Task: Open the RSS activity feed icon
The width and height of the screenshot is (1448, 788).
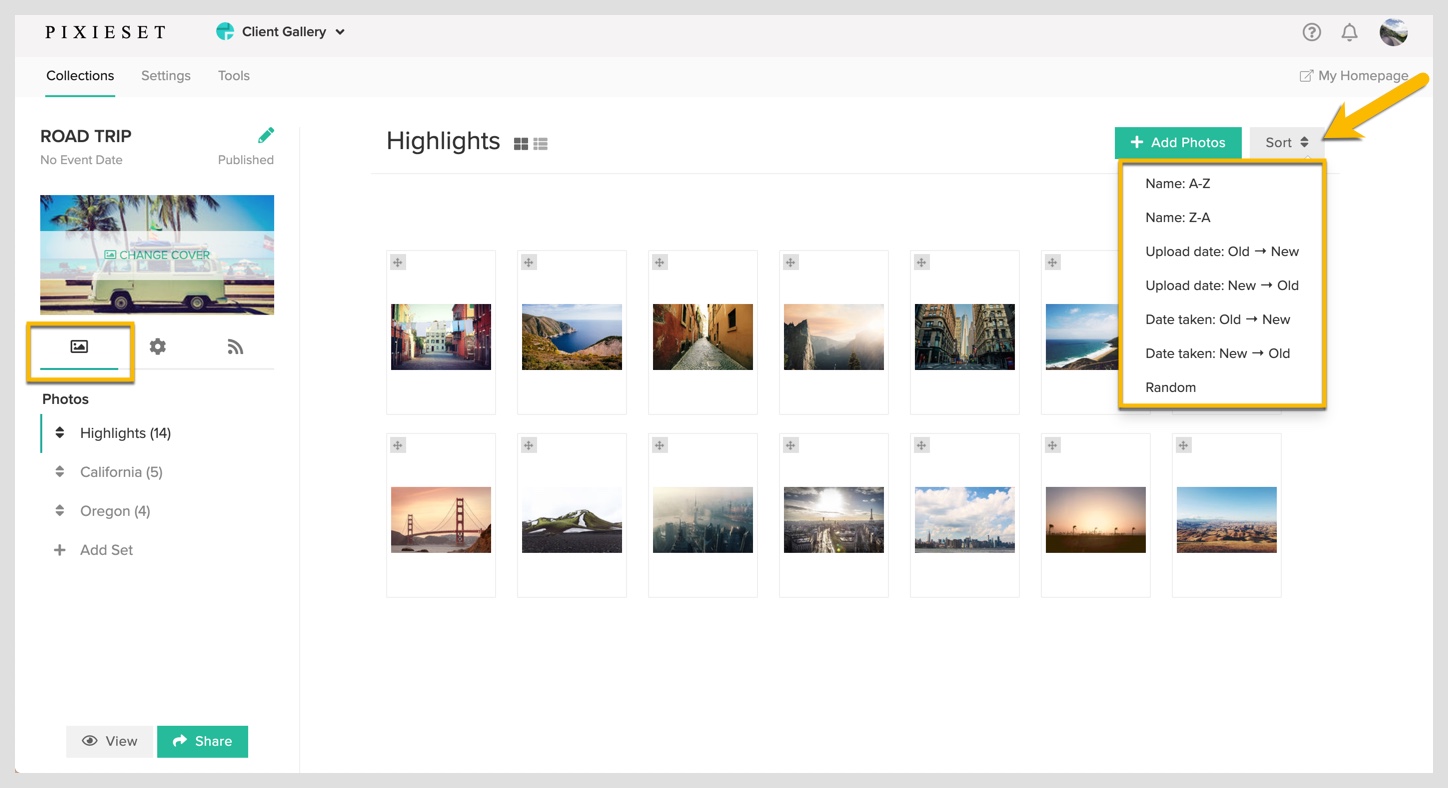Action: coord(235,346)
